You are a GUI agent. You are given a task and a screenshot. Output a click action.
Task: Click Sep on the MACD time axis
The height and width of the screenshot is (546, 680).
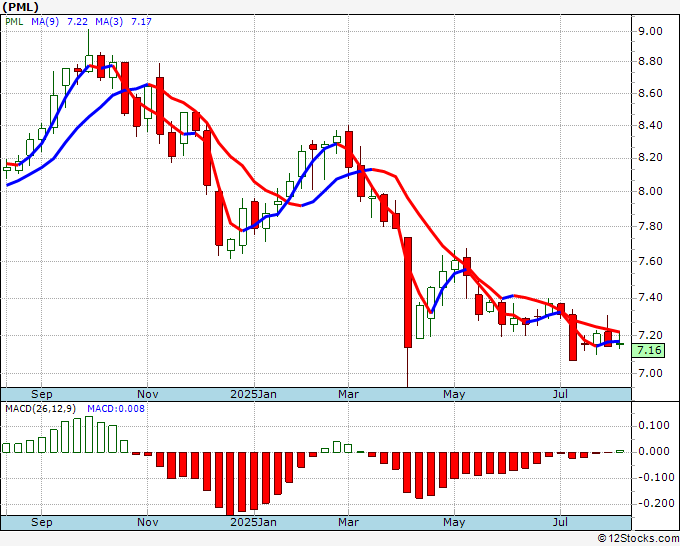point(42,522)
